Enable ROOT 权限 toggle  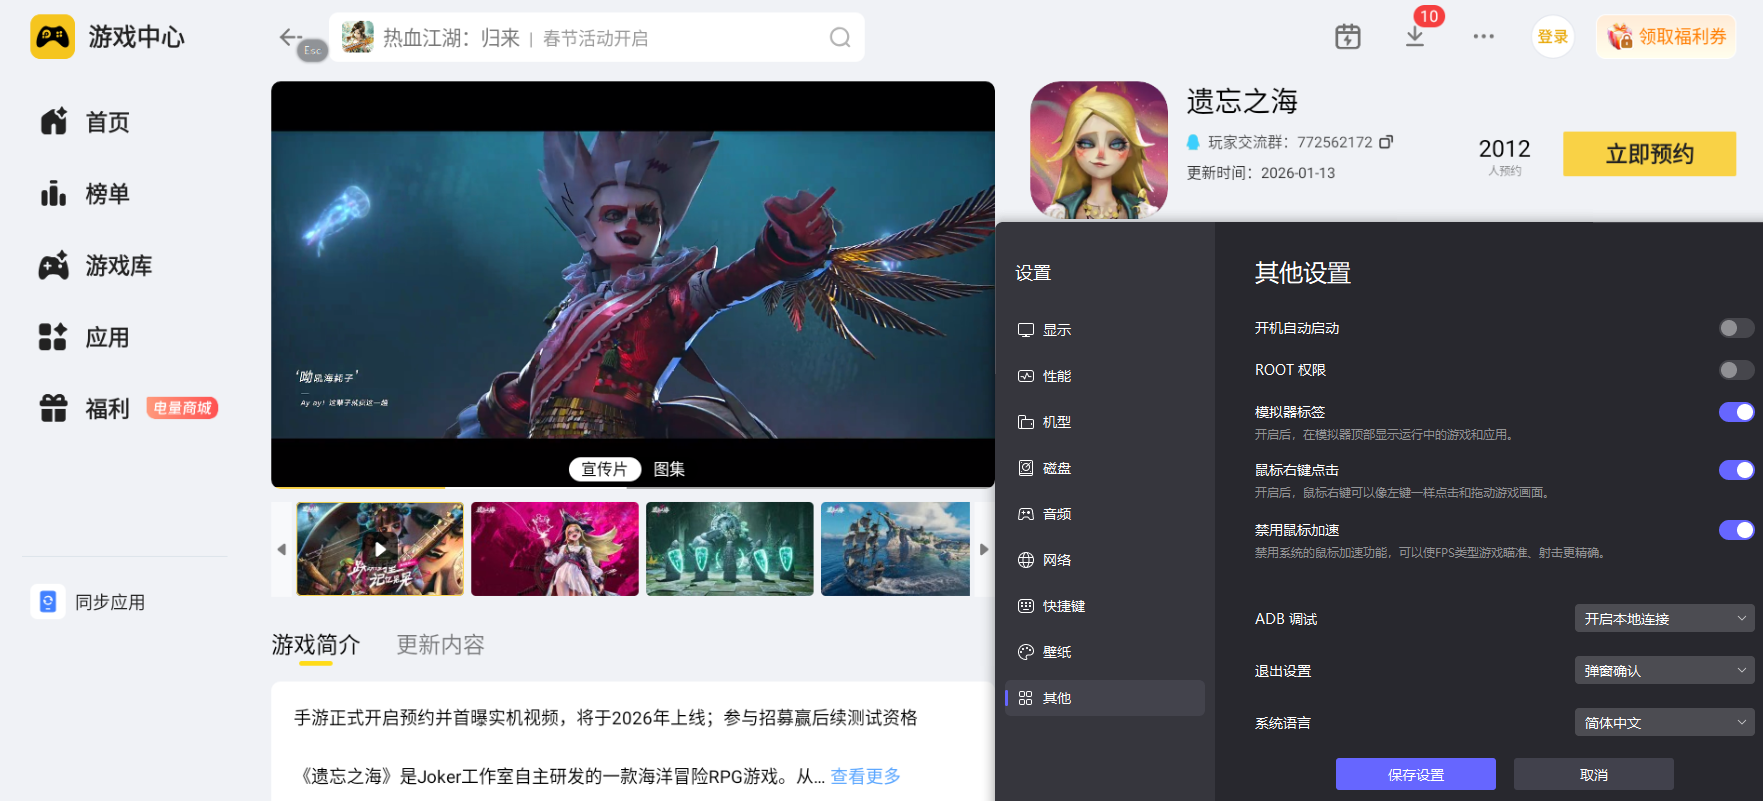point(1736,370)
